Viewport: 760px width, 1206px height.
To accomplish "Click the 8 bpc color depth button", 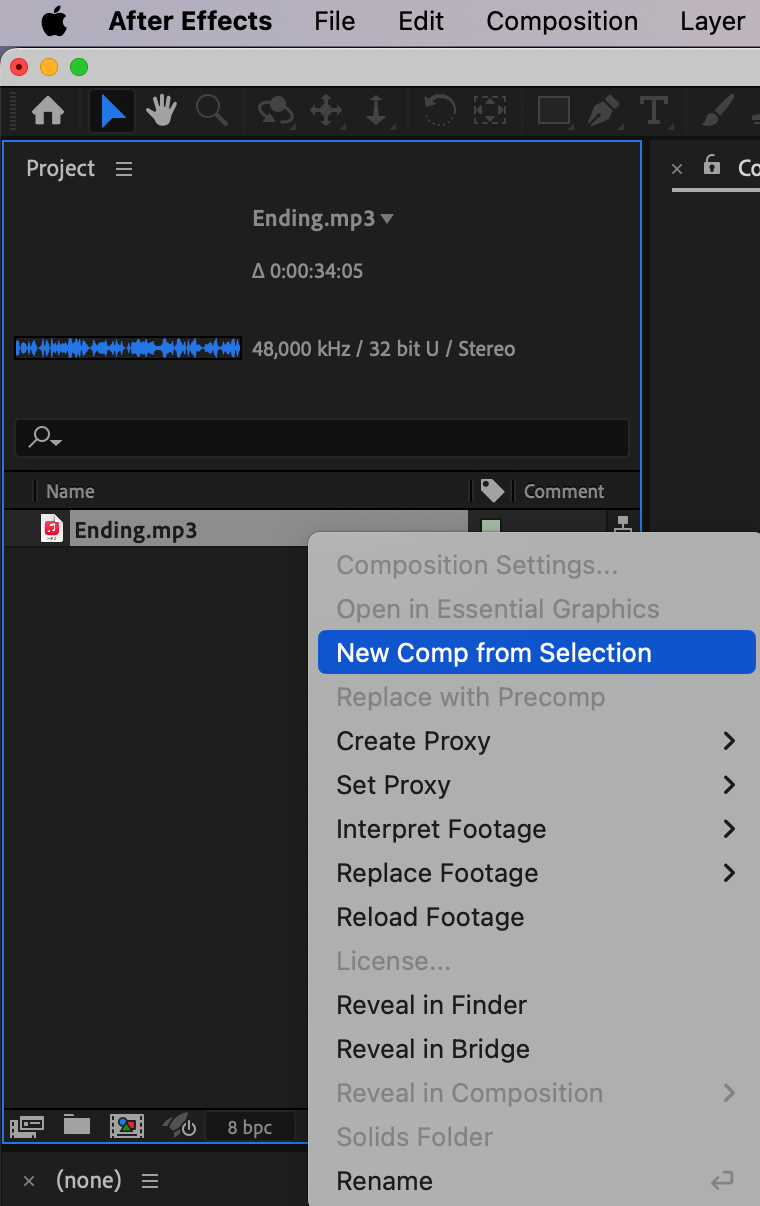I will click(x=249, y=1127).
